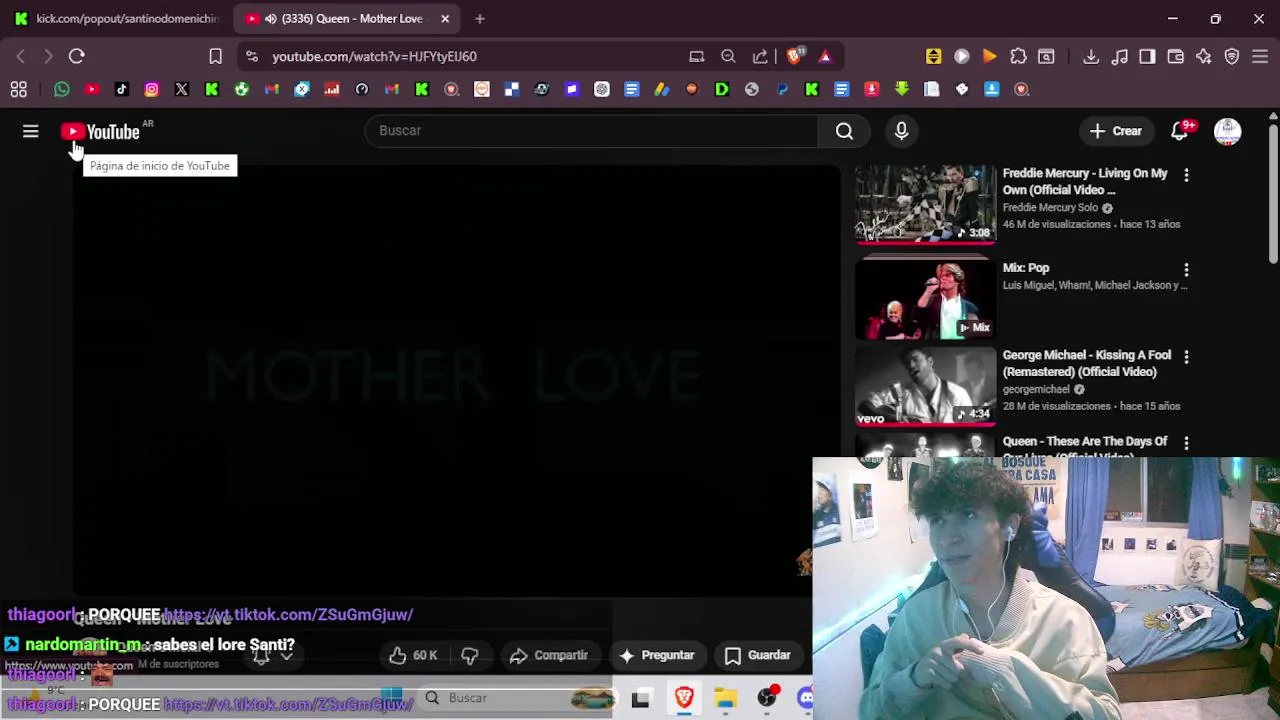
Task: Click the Mother Love video player
Action: tap(456, 380)
